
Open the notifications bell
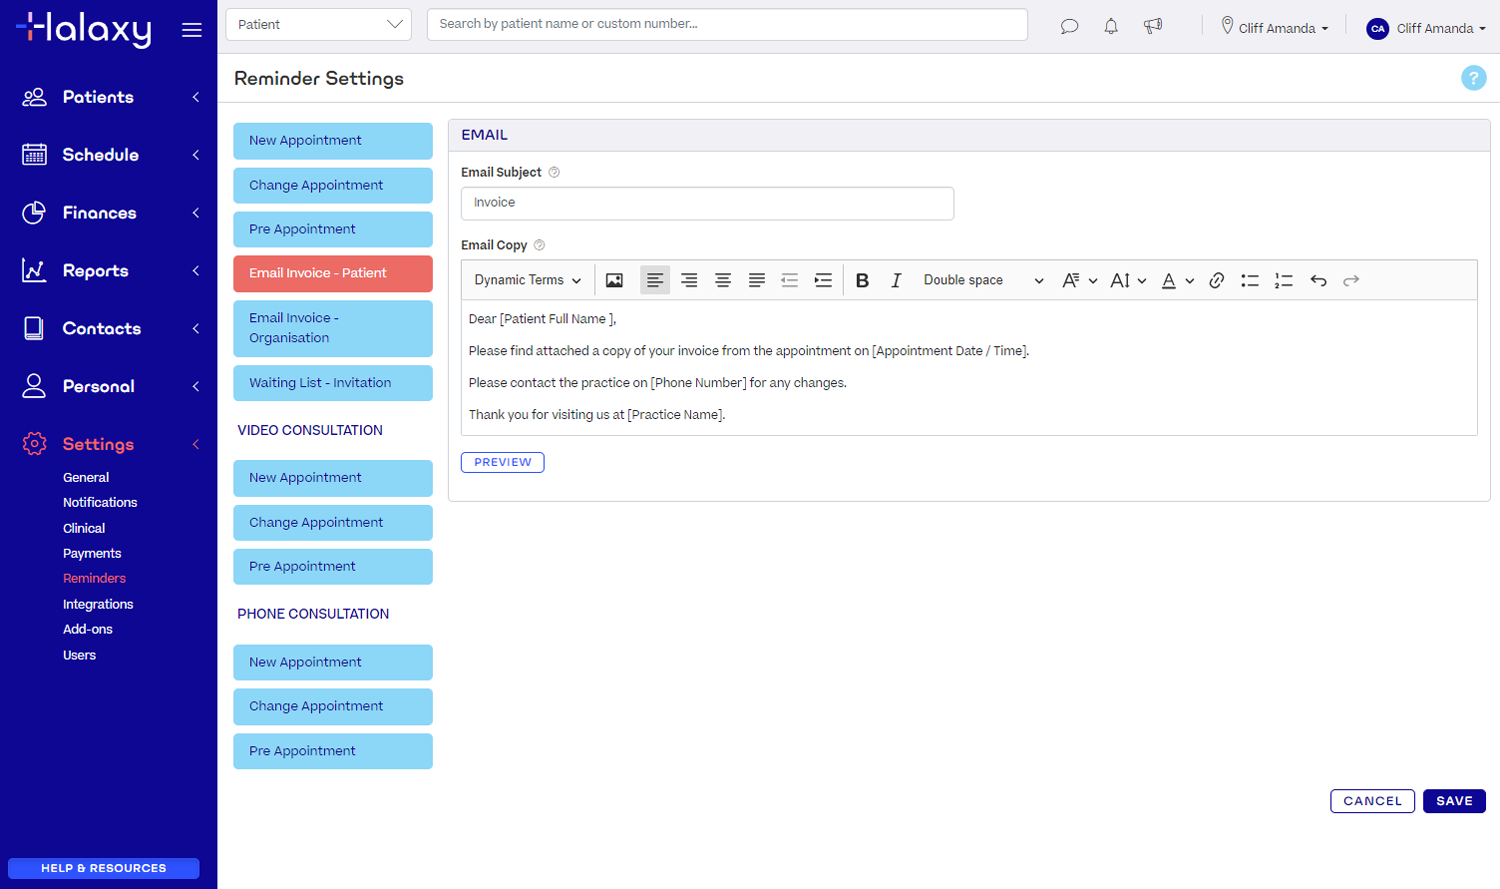pos(1110,27)
